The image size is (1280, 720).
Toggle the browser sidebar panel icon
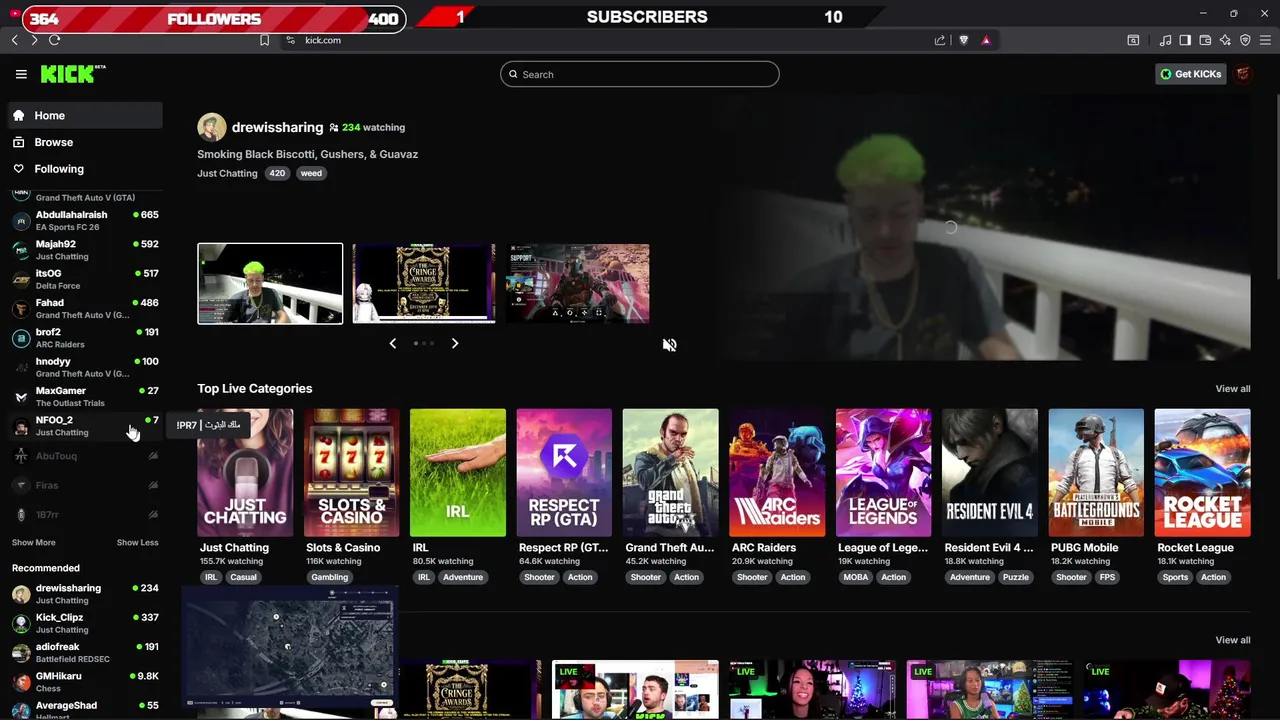pyautogui.click(x=1185, y=40)
